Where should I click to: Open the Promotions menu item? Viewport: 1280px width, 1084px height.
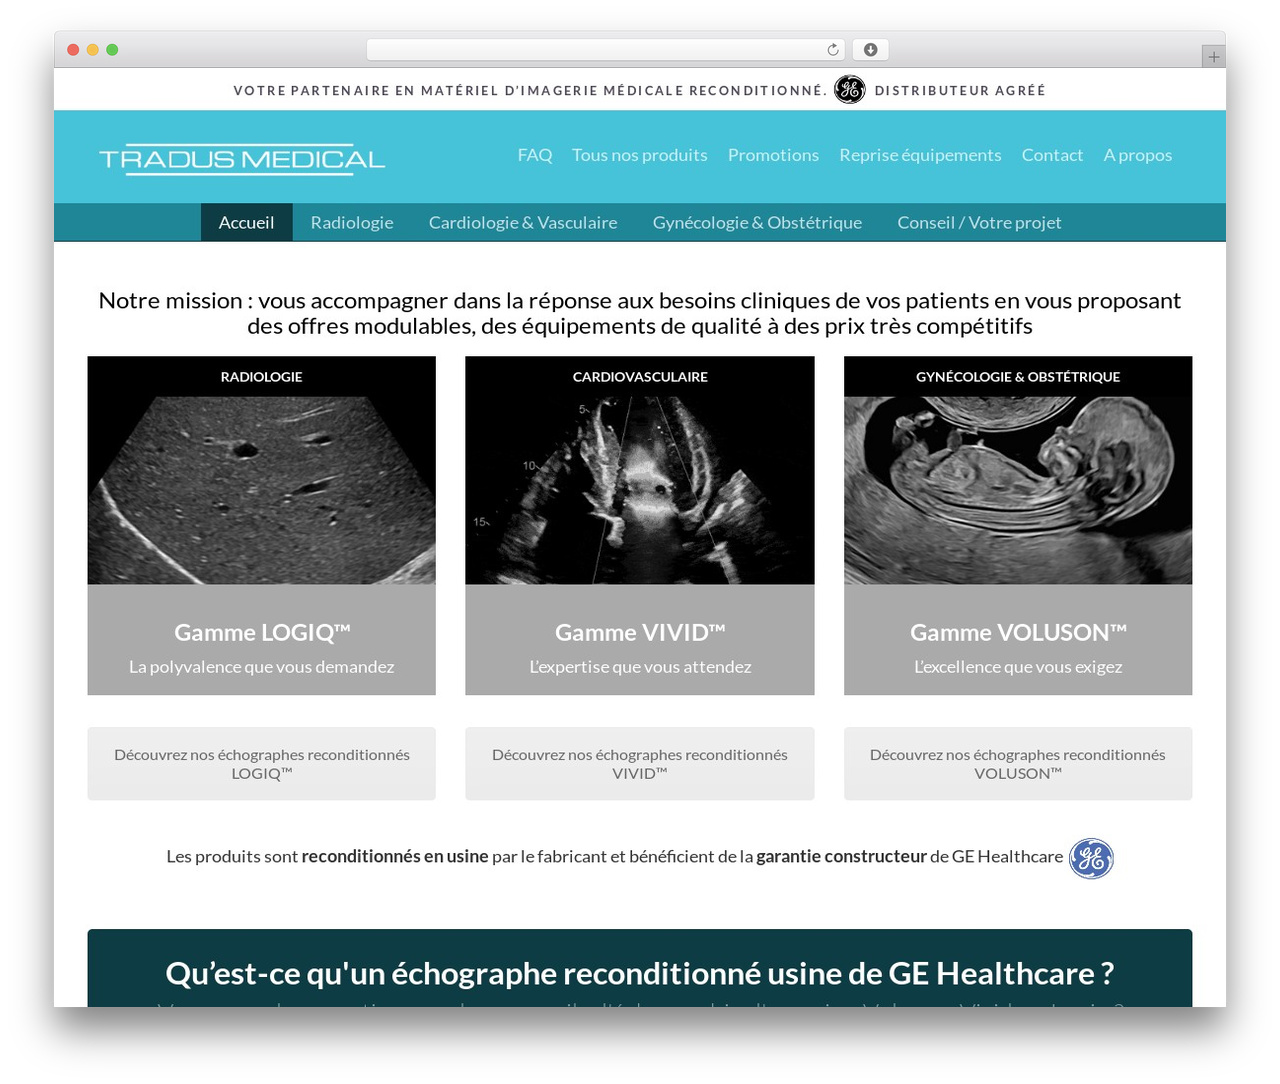[x=773, y=155]
